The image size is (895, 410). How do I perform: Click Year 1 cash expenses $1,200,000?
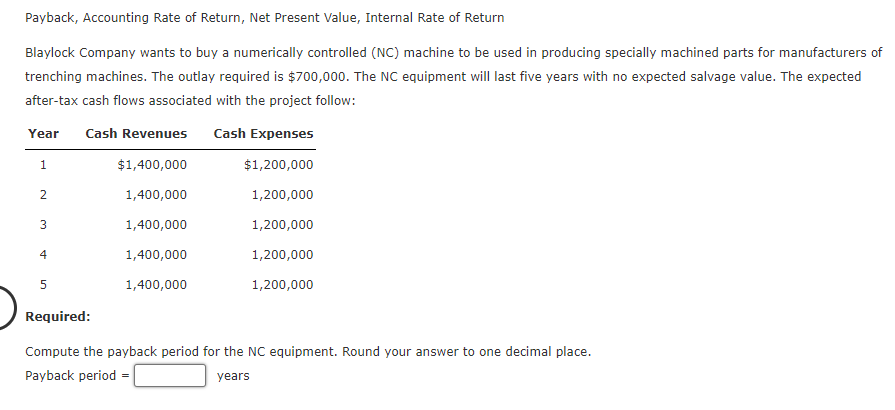click(x=279, y=165)
